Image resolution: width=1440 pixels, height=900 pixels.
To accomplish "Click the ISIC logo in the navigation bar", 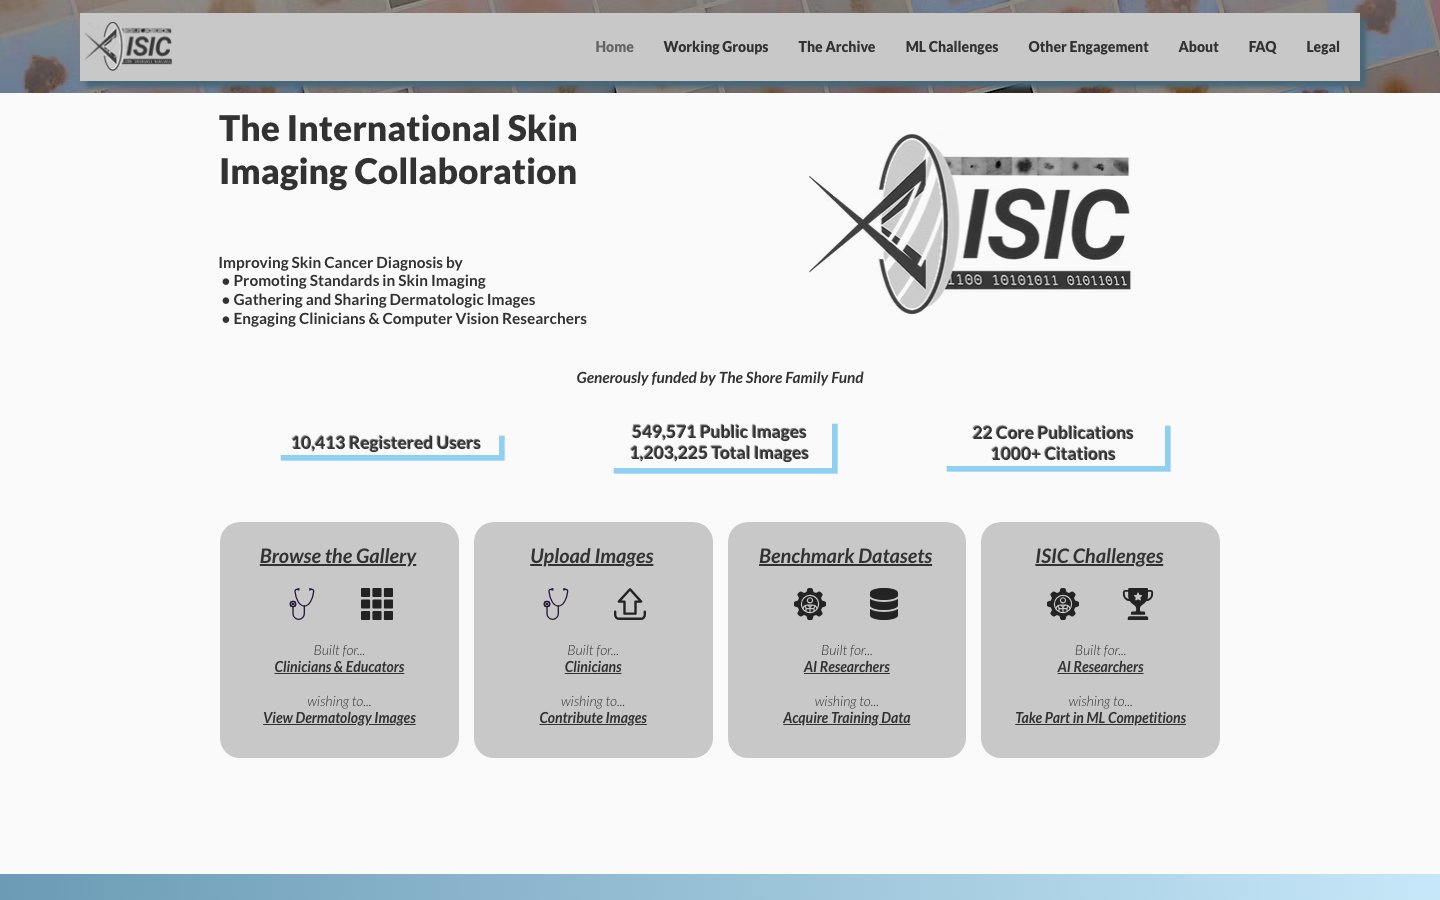I will (129, 46).
